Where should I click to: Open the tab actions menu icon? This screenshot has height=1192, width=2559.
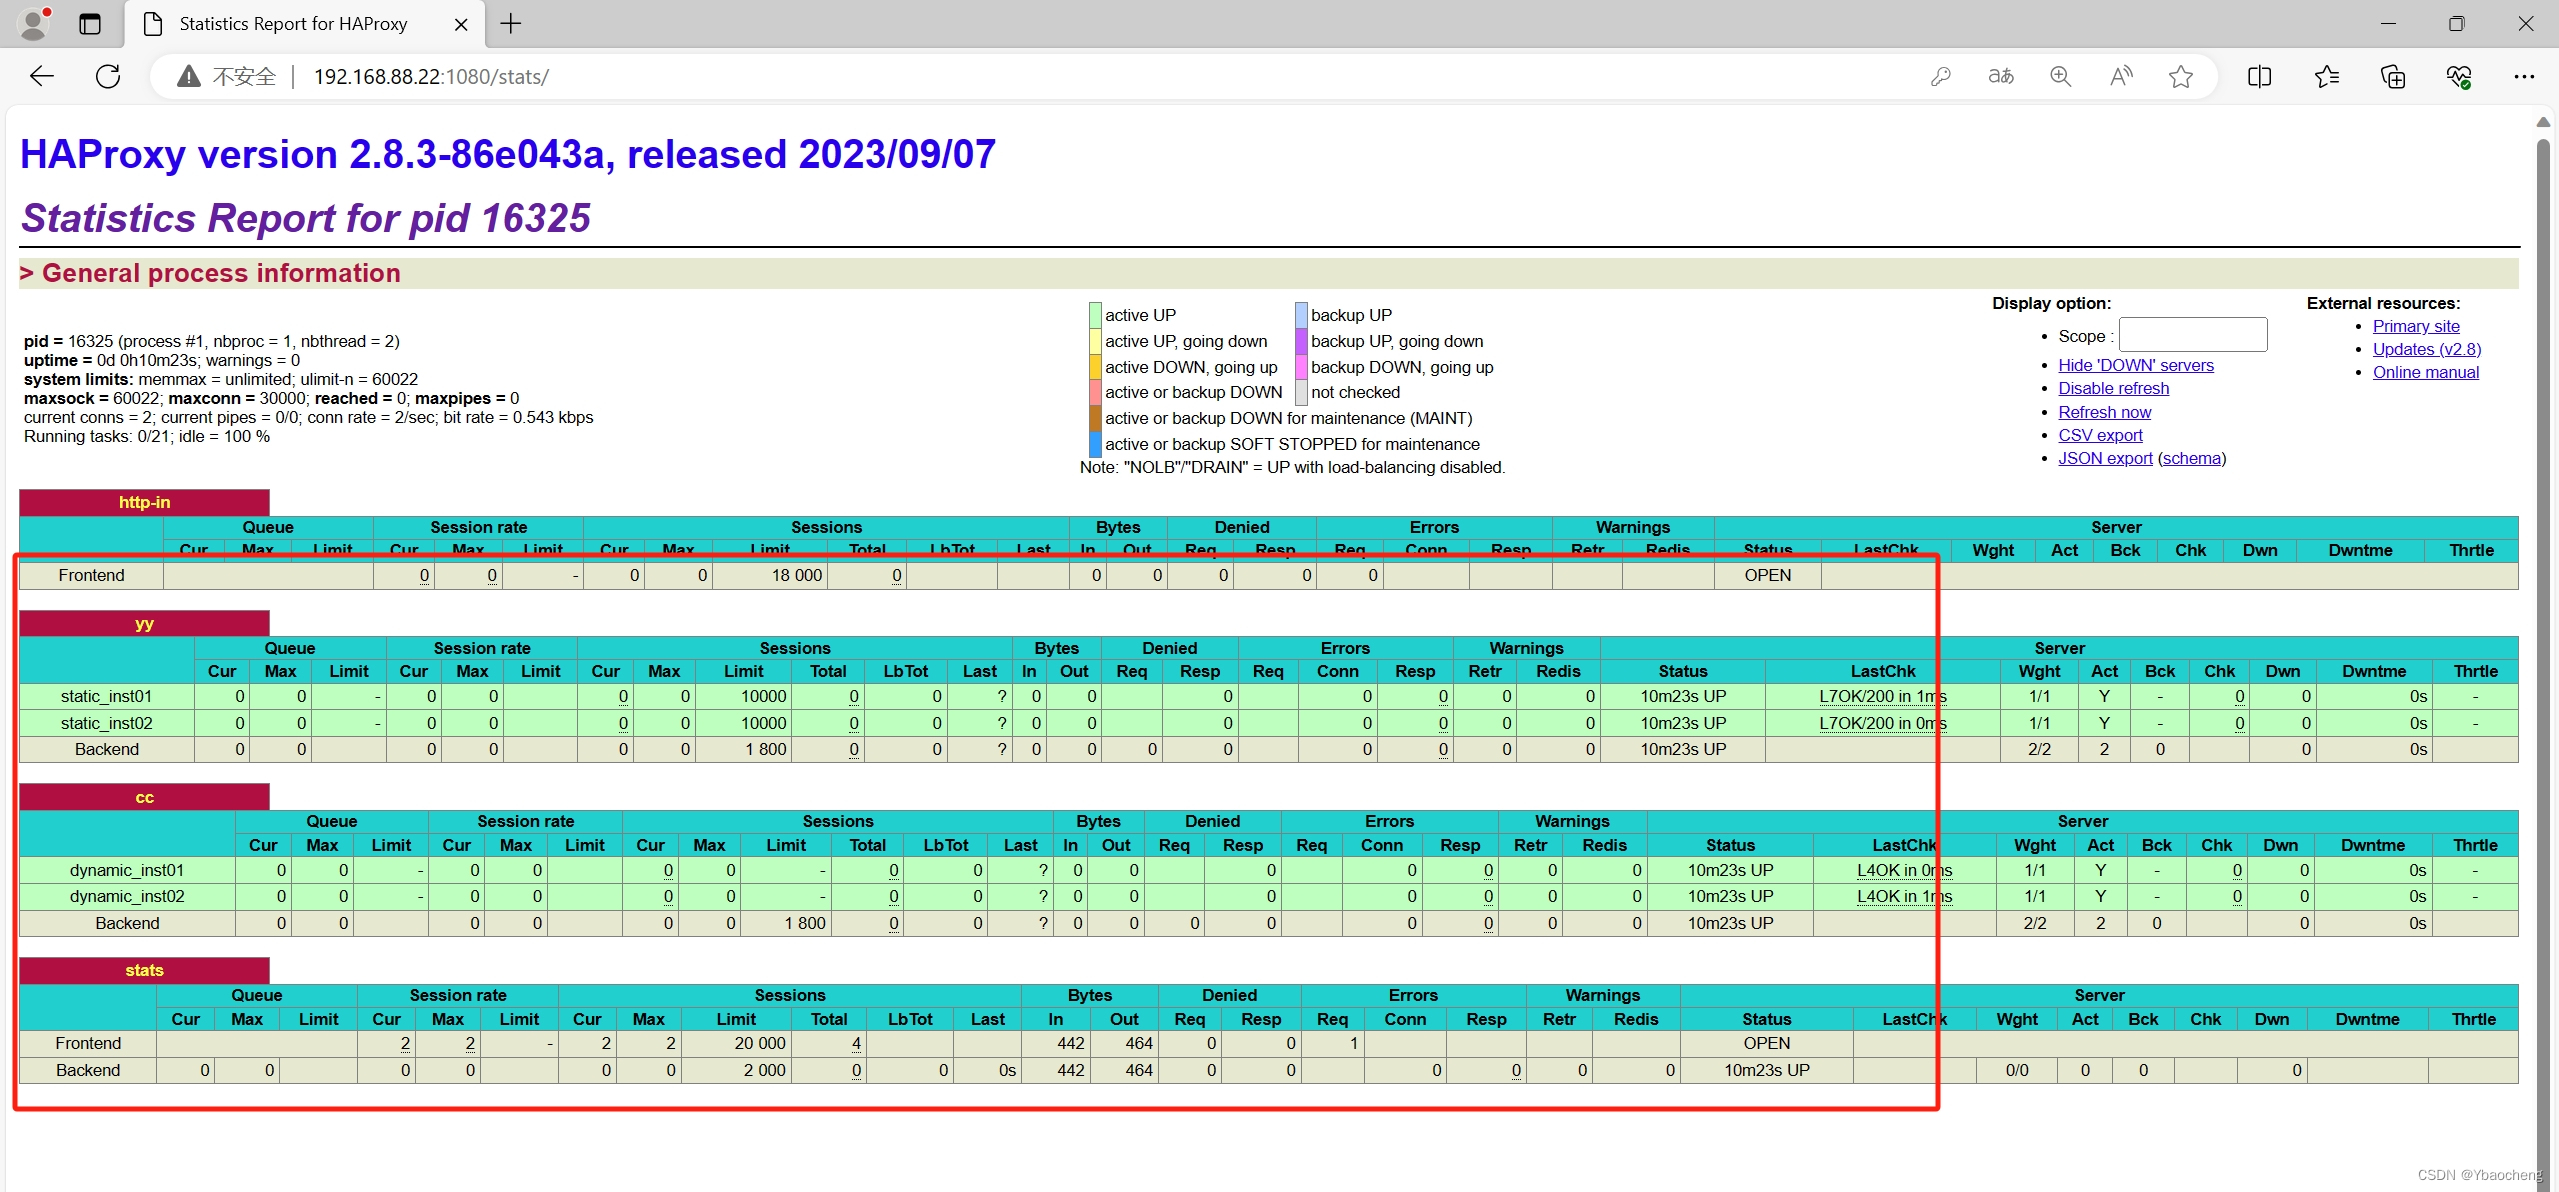click(90, 24)
